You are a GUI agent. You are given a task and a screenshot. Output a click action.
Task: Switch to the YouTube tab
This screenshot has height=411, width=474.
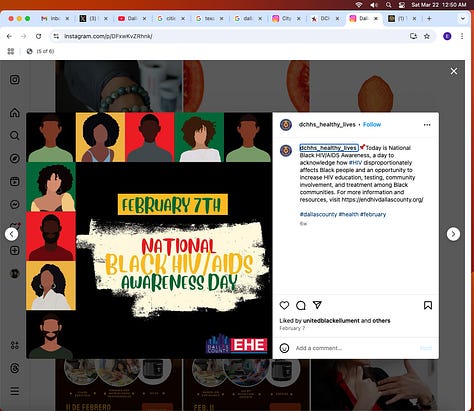132,19
